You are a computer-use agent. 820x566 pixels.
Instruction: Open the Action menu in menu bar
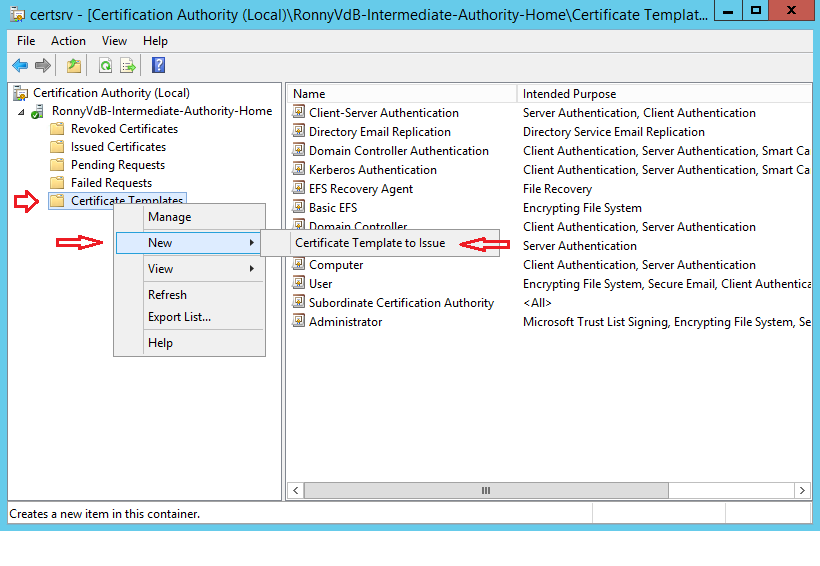pyautogui.click(x=68, y=41)
